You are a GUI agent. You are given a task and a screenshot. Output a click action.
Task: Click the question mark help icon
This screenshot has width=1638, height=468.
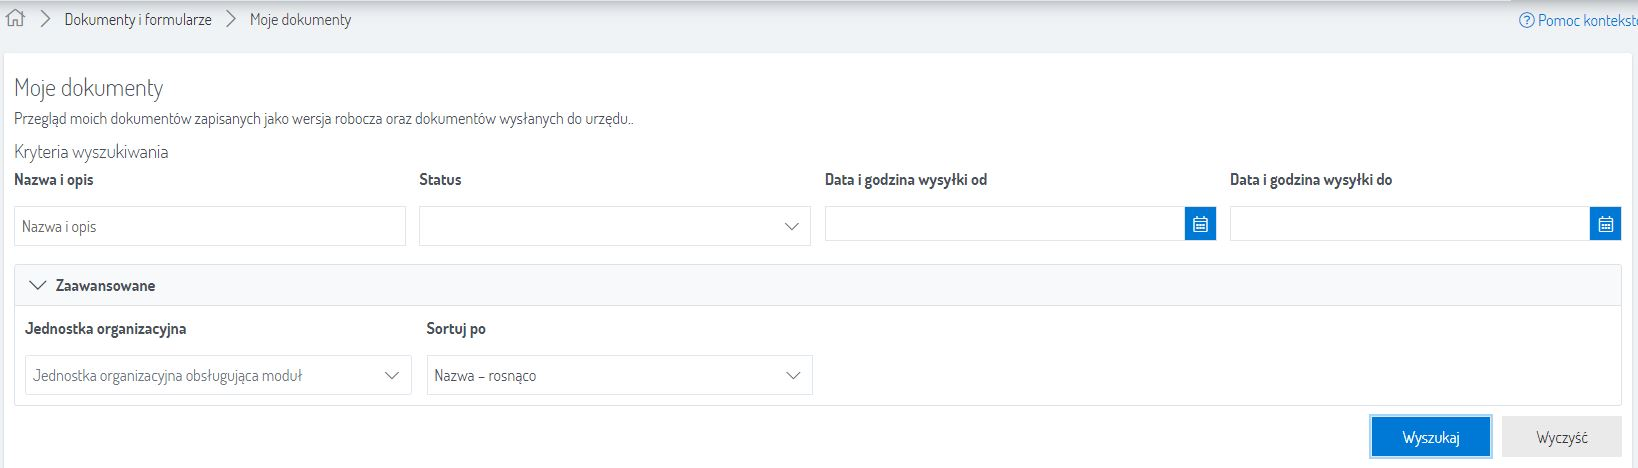[x=1526, y=20]
